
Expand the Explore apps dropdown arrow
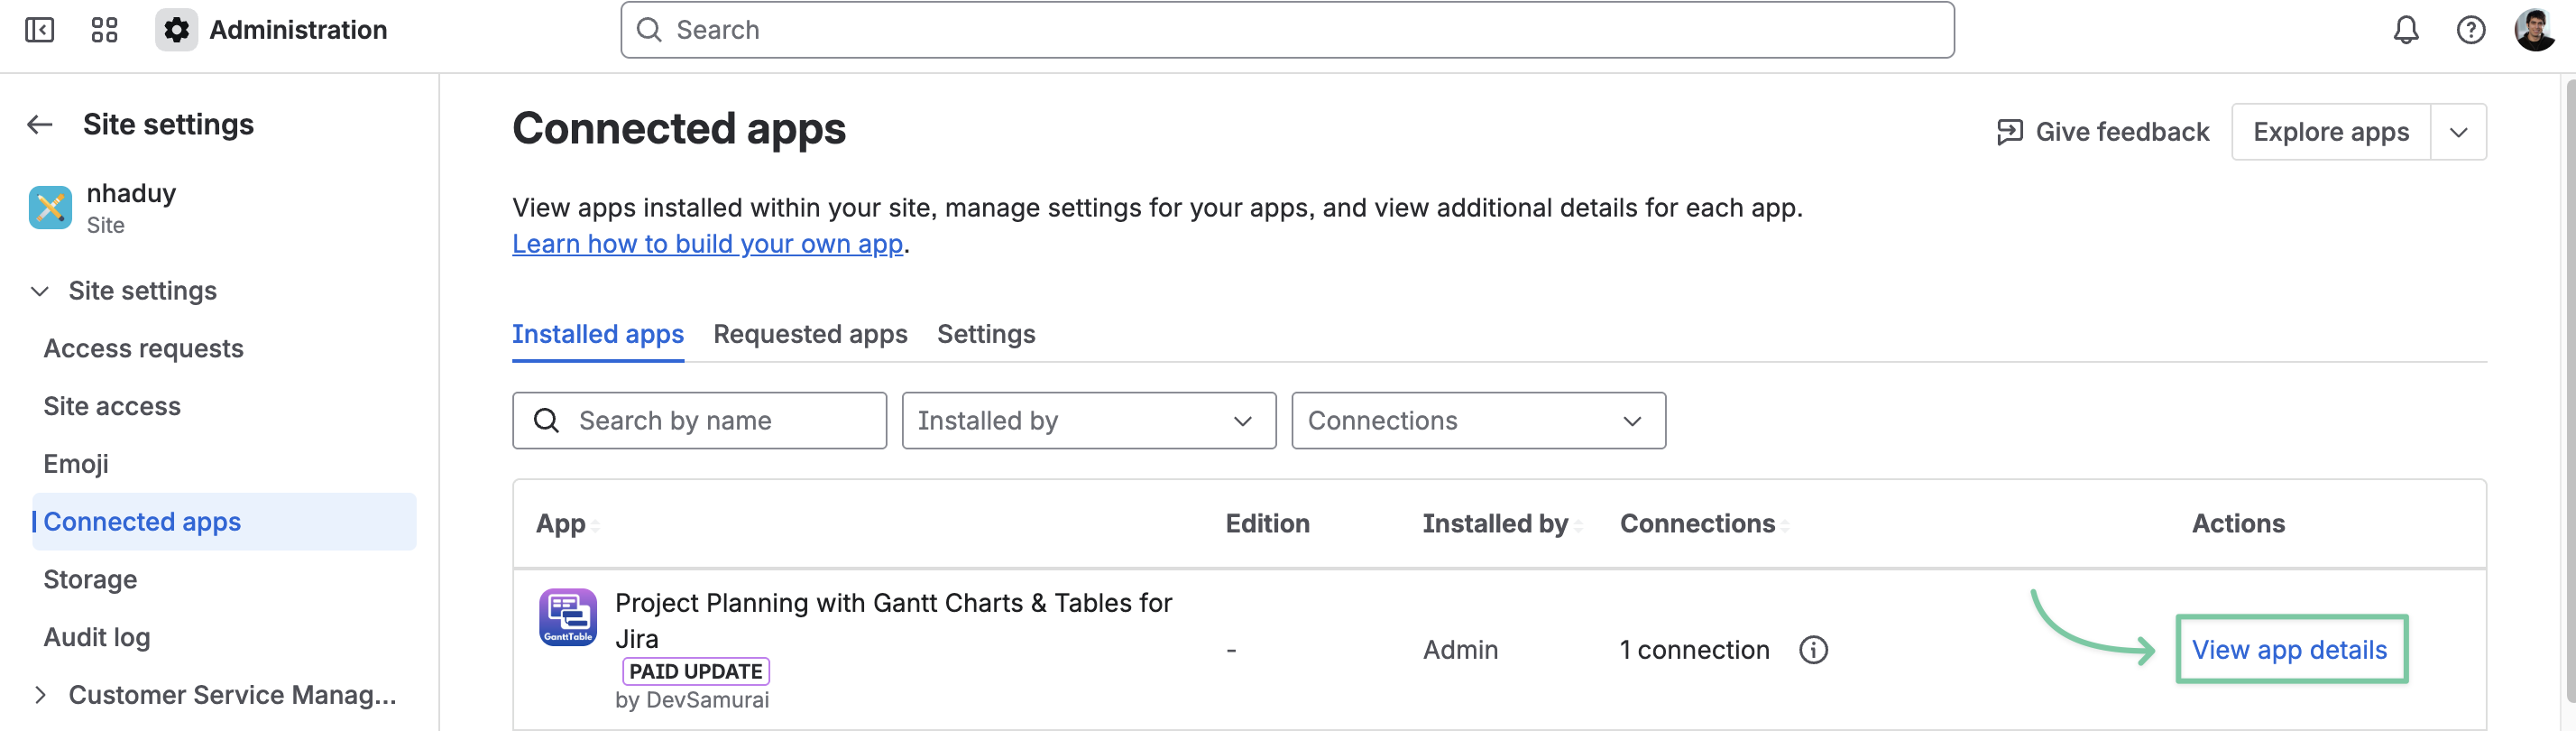coord(2458,132)
